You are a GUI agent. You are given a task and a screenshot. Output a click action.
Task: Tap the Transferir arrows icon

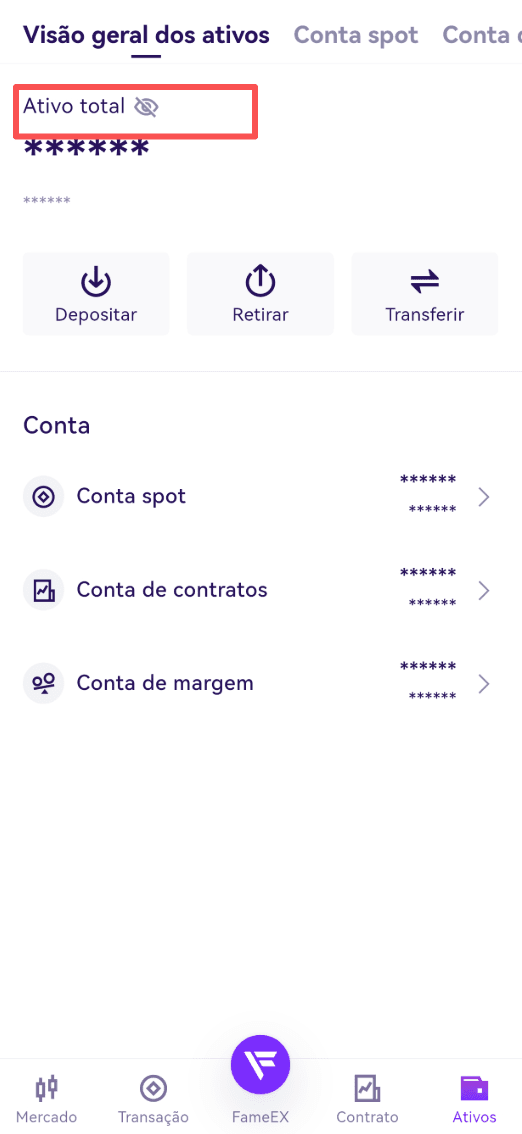tap(424, 282)
